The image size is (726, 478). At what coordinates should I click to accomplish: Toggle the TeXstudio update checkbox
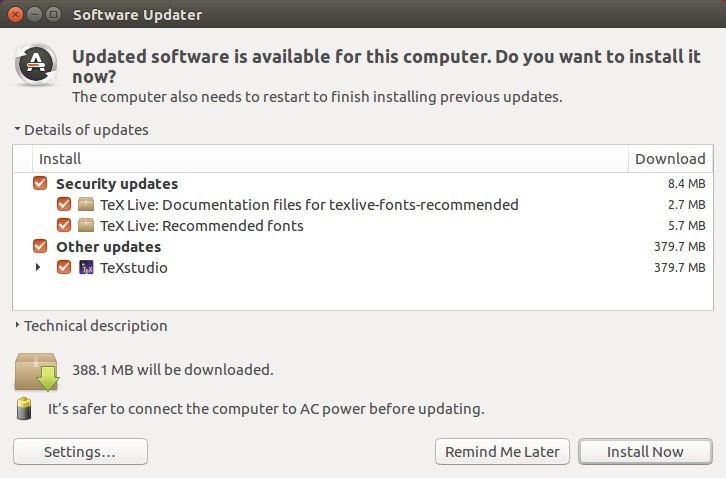coord(64,267)
